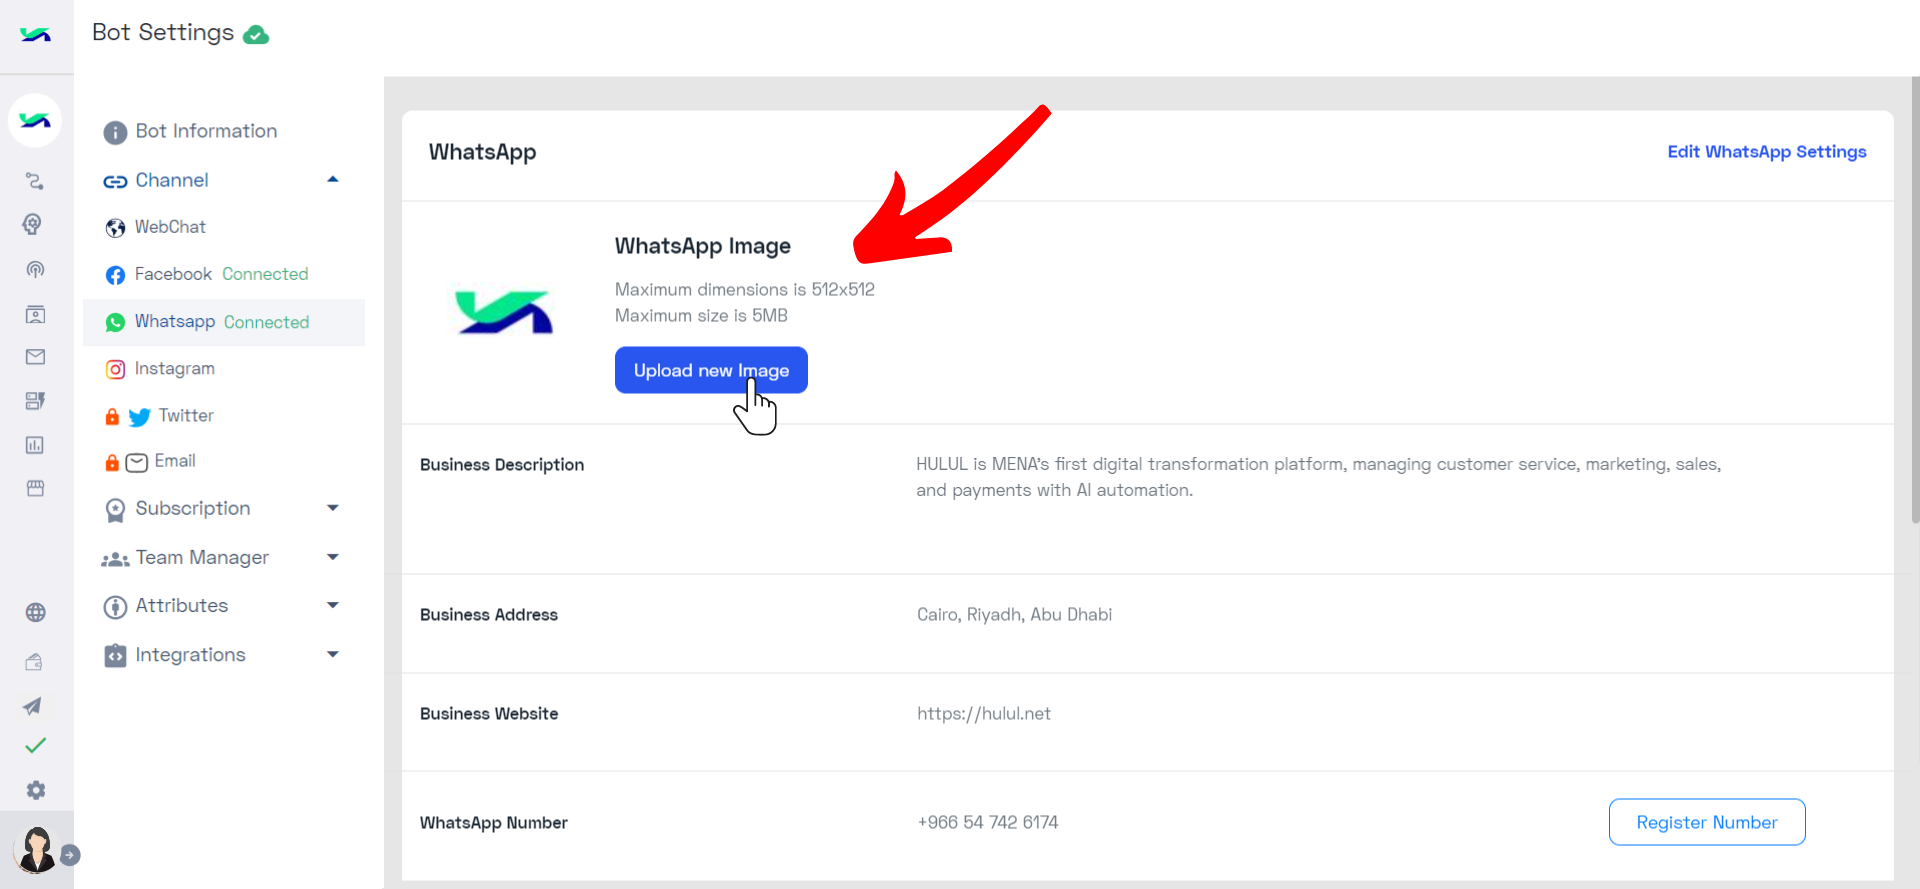1920x889 pixels.
Task: Click the +966 54 742 6174 phone number
Action: 988,822
